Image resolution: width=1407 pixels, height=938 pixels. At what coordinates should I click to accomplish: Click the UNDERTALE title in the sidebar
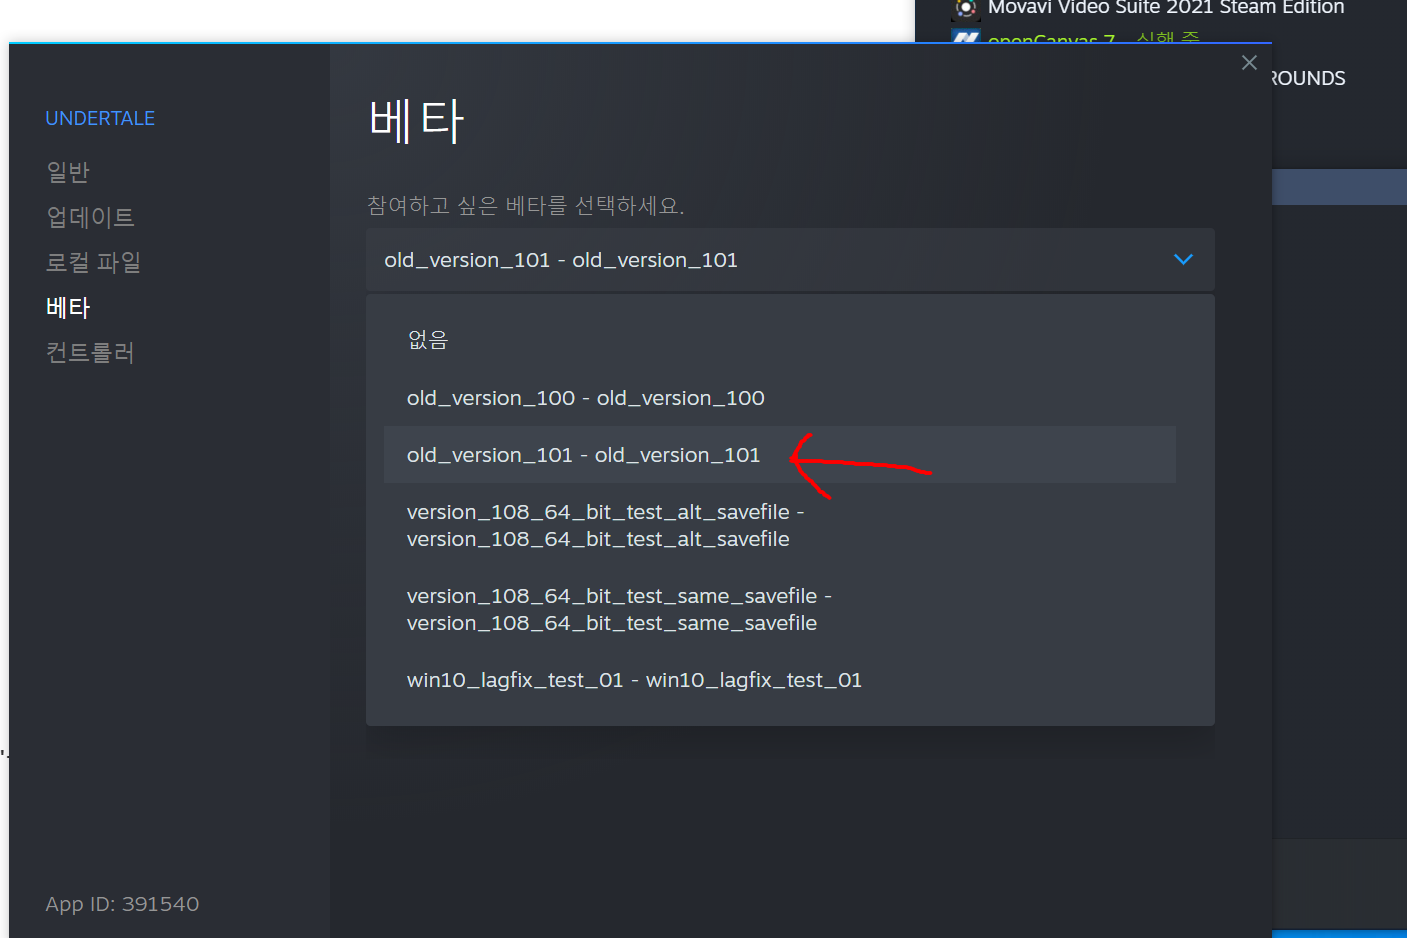100,118
